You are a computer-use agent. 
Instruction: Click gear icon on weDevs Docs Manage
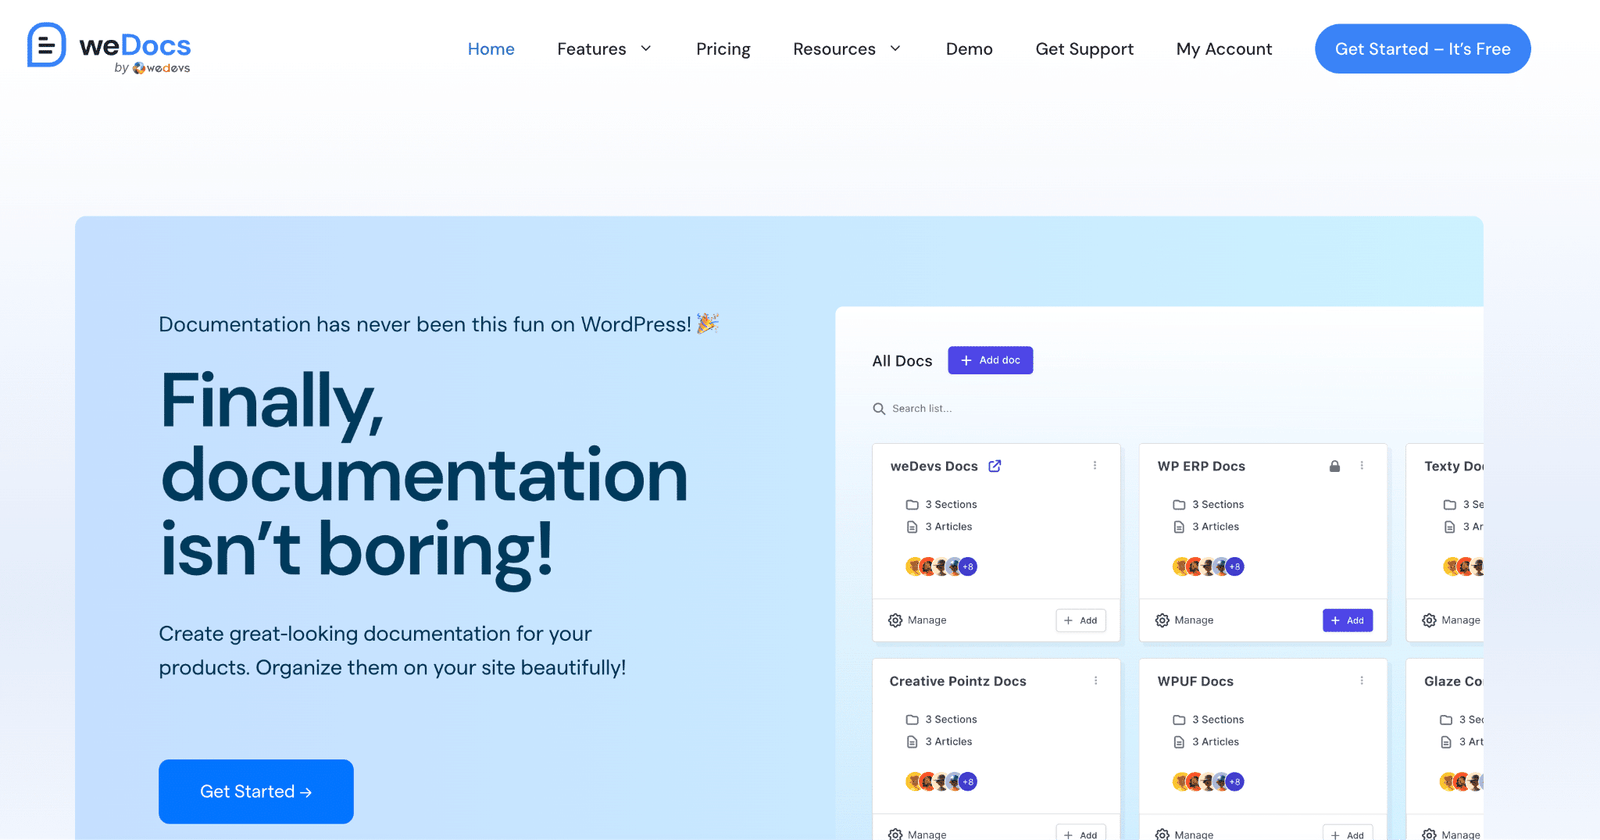[895, 620]
